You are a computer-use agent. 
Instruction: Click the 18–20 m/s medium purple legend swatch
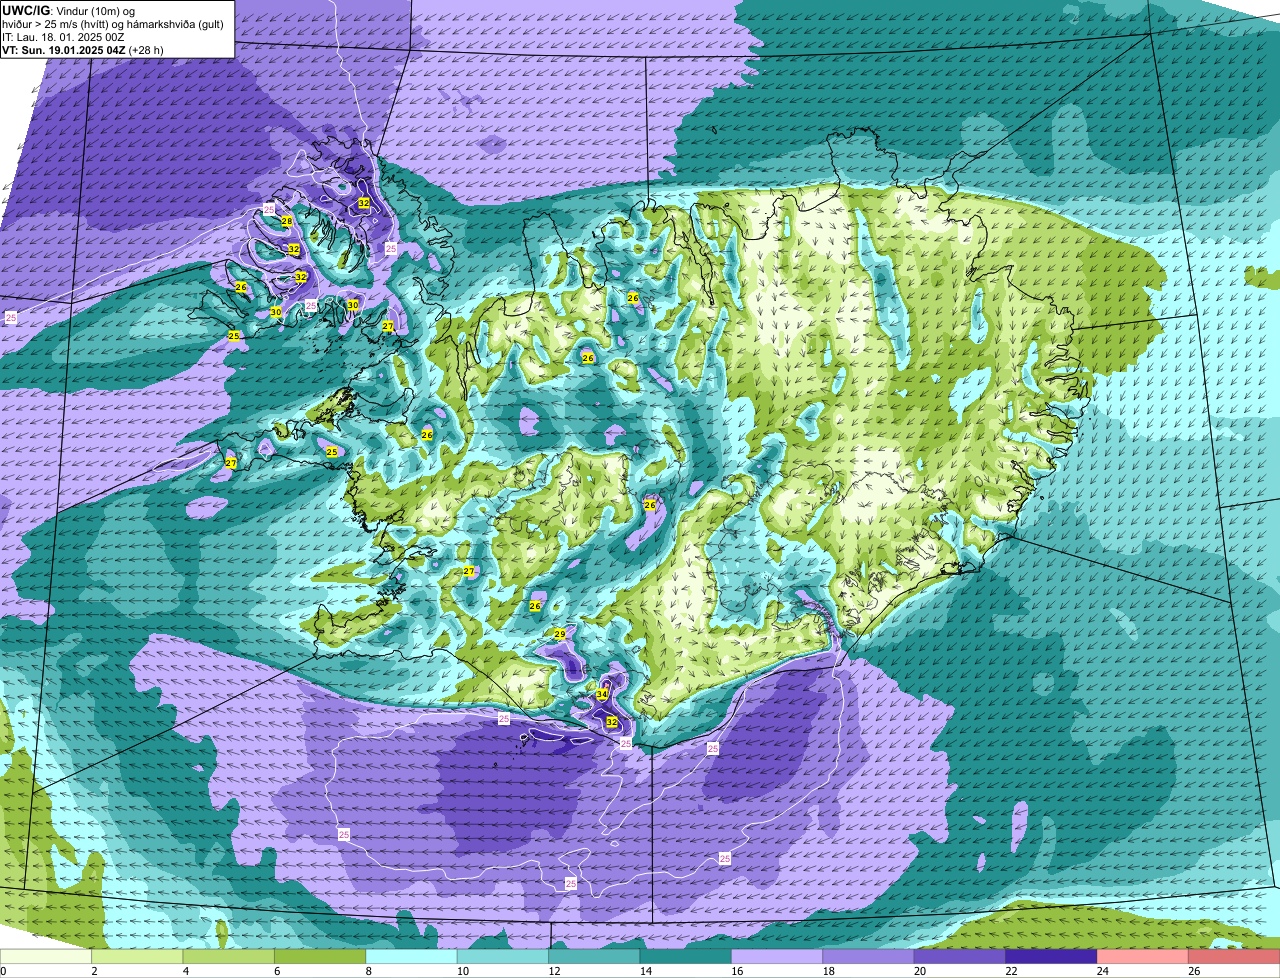pos(869,957)
